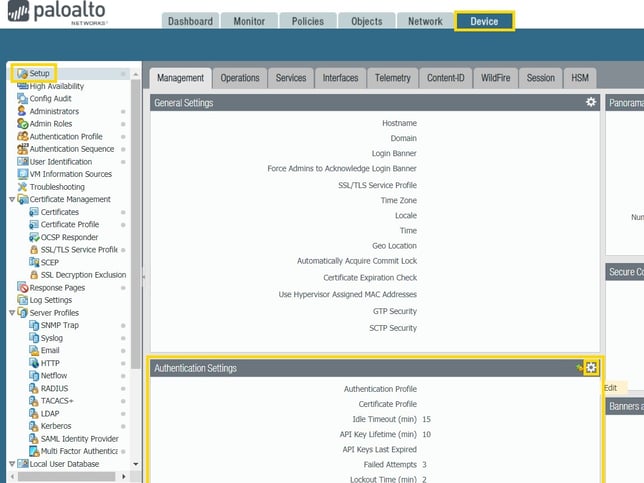
Task: Click the sidebar scroll-down arrow
Action: click(x=136, y=464)
